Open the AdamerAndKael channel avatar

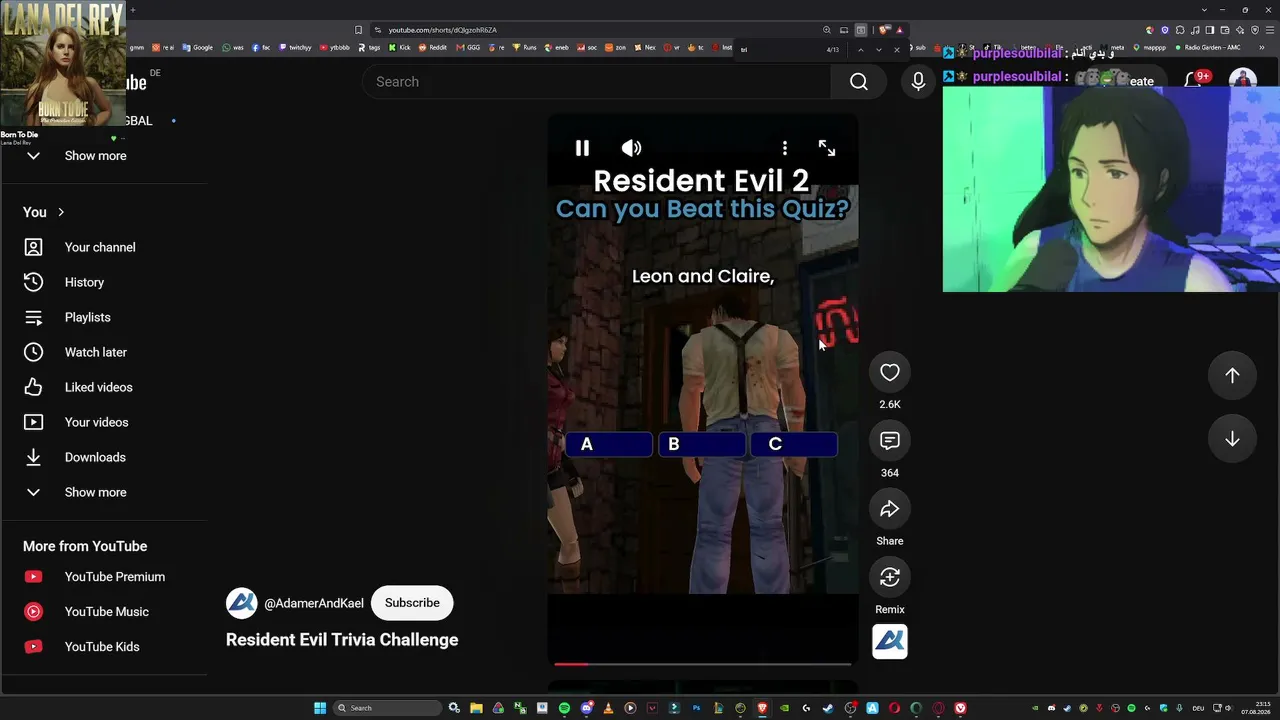242,603
